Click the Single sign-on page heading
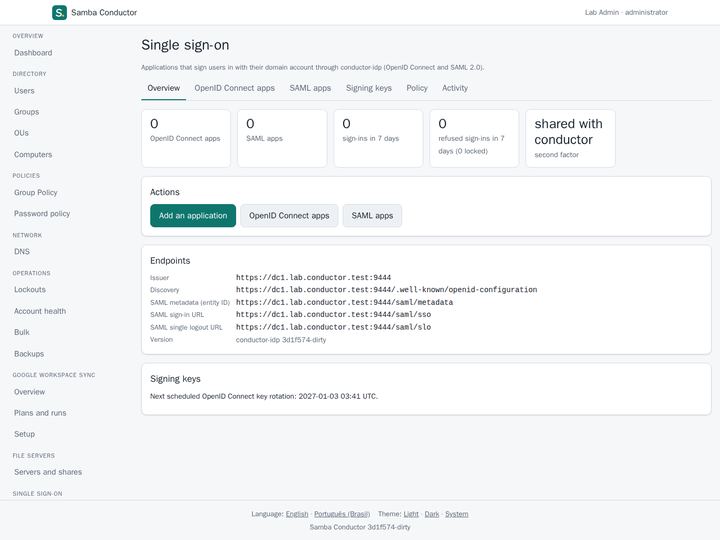This screenshot has width=720, height=540. tap(185, 45)
